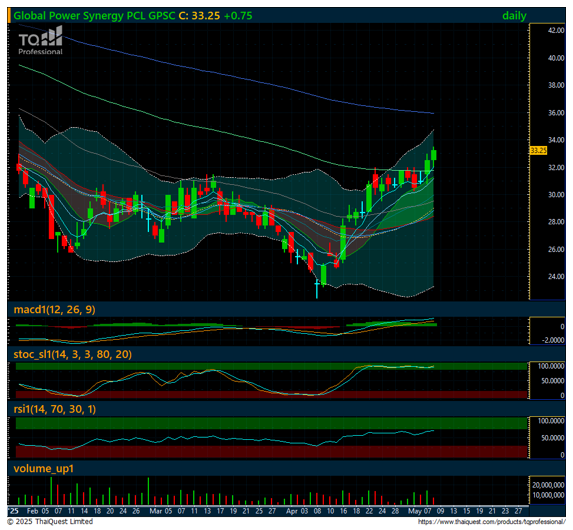Click the 42.00 price axis label
Screen dimensions: 573x530
coord(556,30)
